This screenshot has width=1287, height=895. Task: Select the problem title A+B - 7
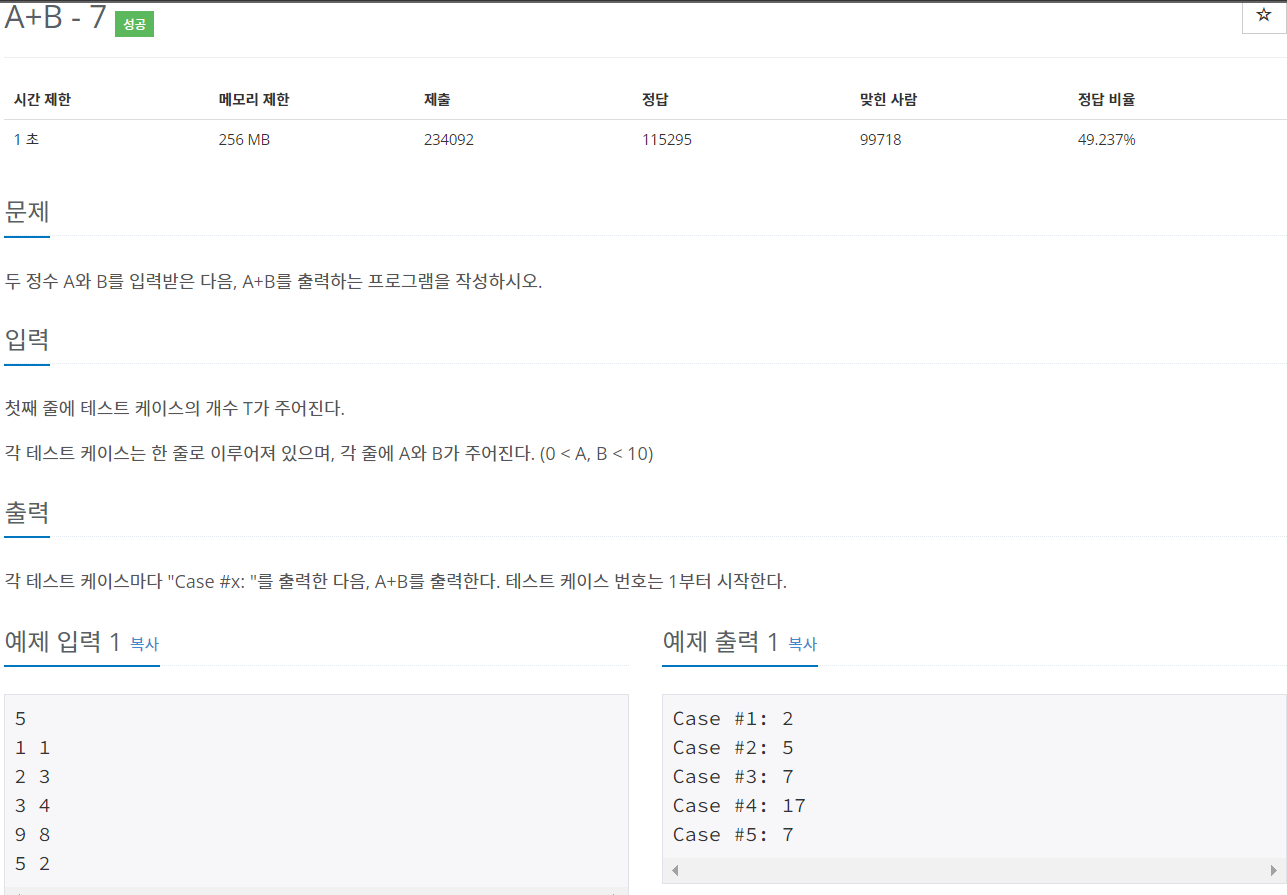pyautogui.click(x=55, y=18)
